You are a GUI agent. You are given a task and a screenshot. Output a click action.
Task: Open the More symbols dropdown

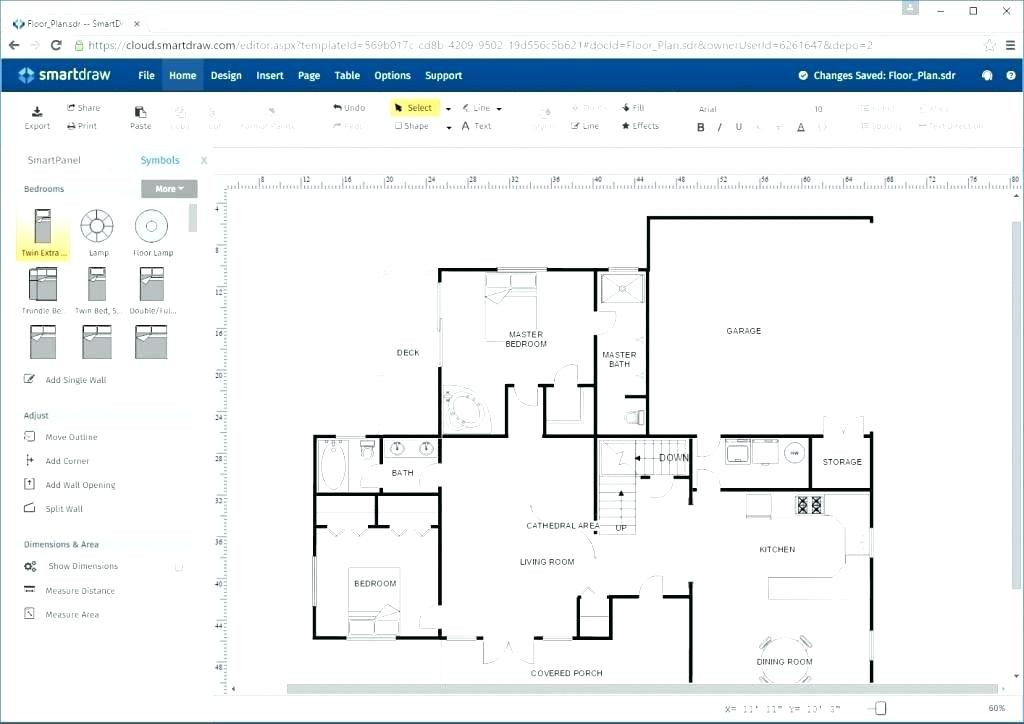pyautogui.click(x=168, y=188)
